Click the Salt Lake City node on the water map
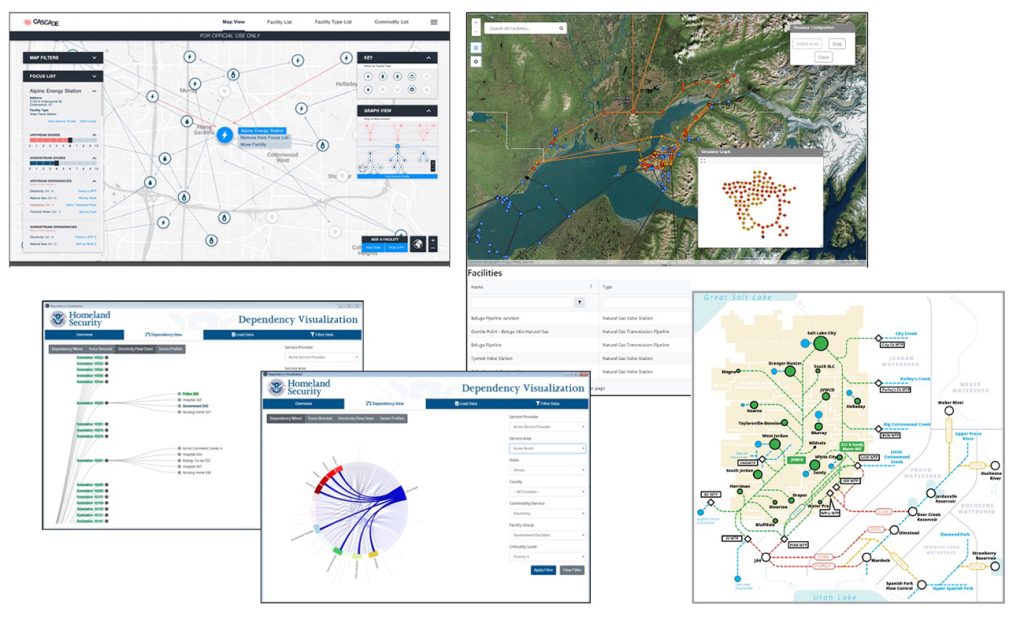Screen dimensions: 1024x627 [821, 344]
